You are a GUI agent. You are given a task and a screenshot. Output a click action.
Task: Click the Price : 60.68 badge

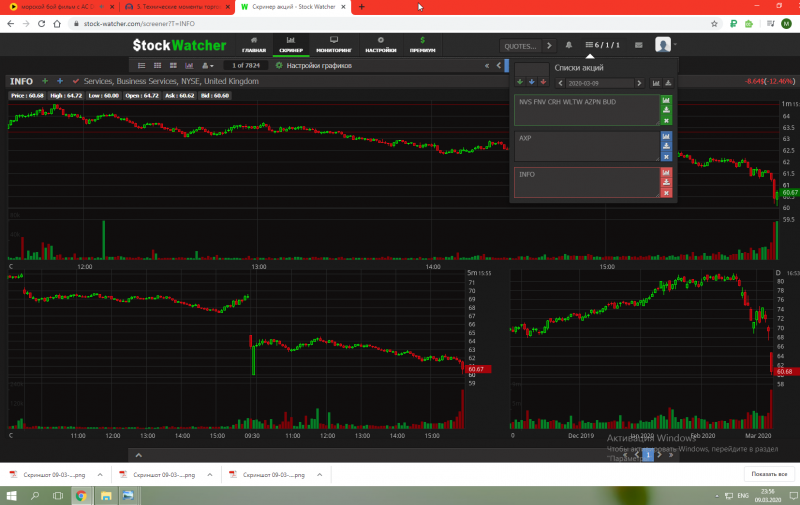pos(27,95)
